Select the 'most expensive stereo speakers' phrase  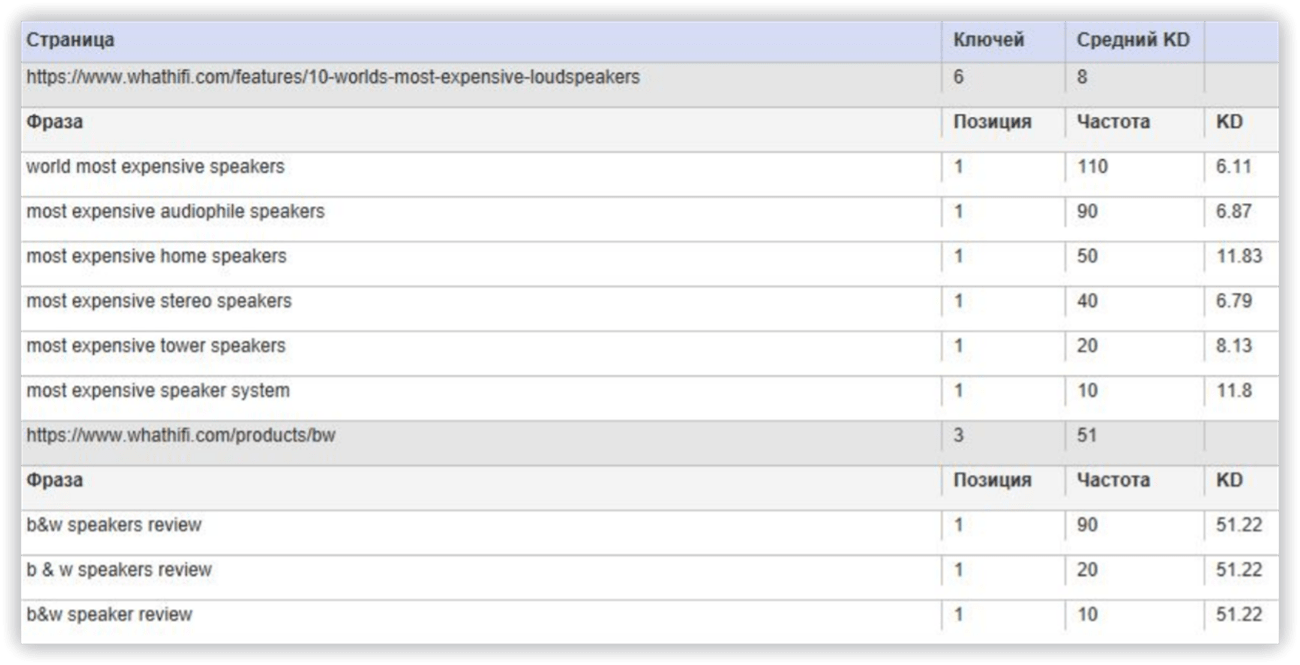pos(159,301)
